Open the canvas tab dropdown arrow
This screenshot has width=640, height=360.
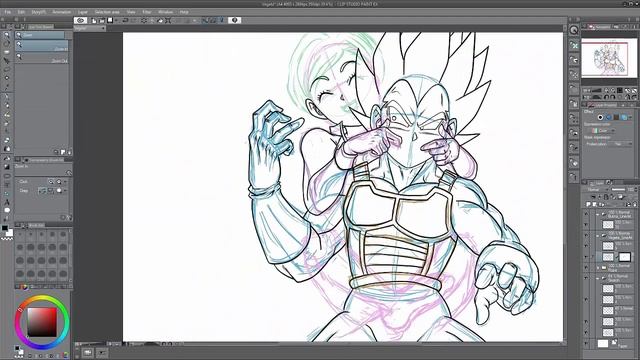(x=103, y=28)
